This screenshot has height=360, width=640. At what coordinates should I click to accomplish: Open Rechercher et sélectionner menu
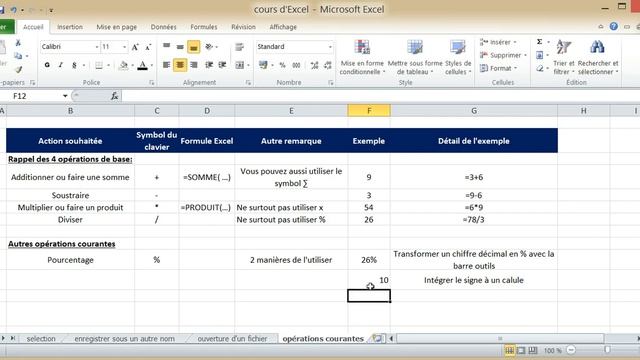tap(598, 58)
